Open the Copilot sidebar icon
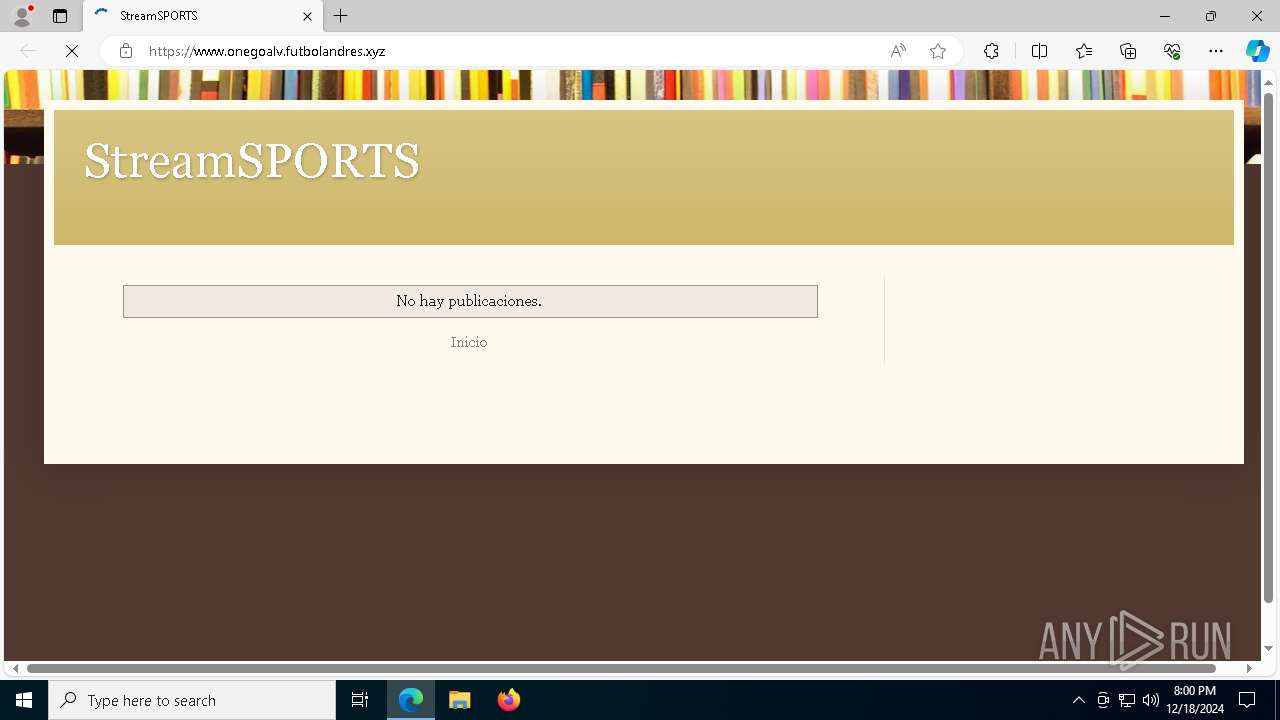Viewport: 1280px width, 720px height. tap(1257, 51)
